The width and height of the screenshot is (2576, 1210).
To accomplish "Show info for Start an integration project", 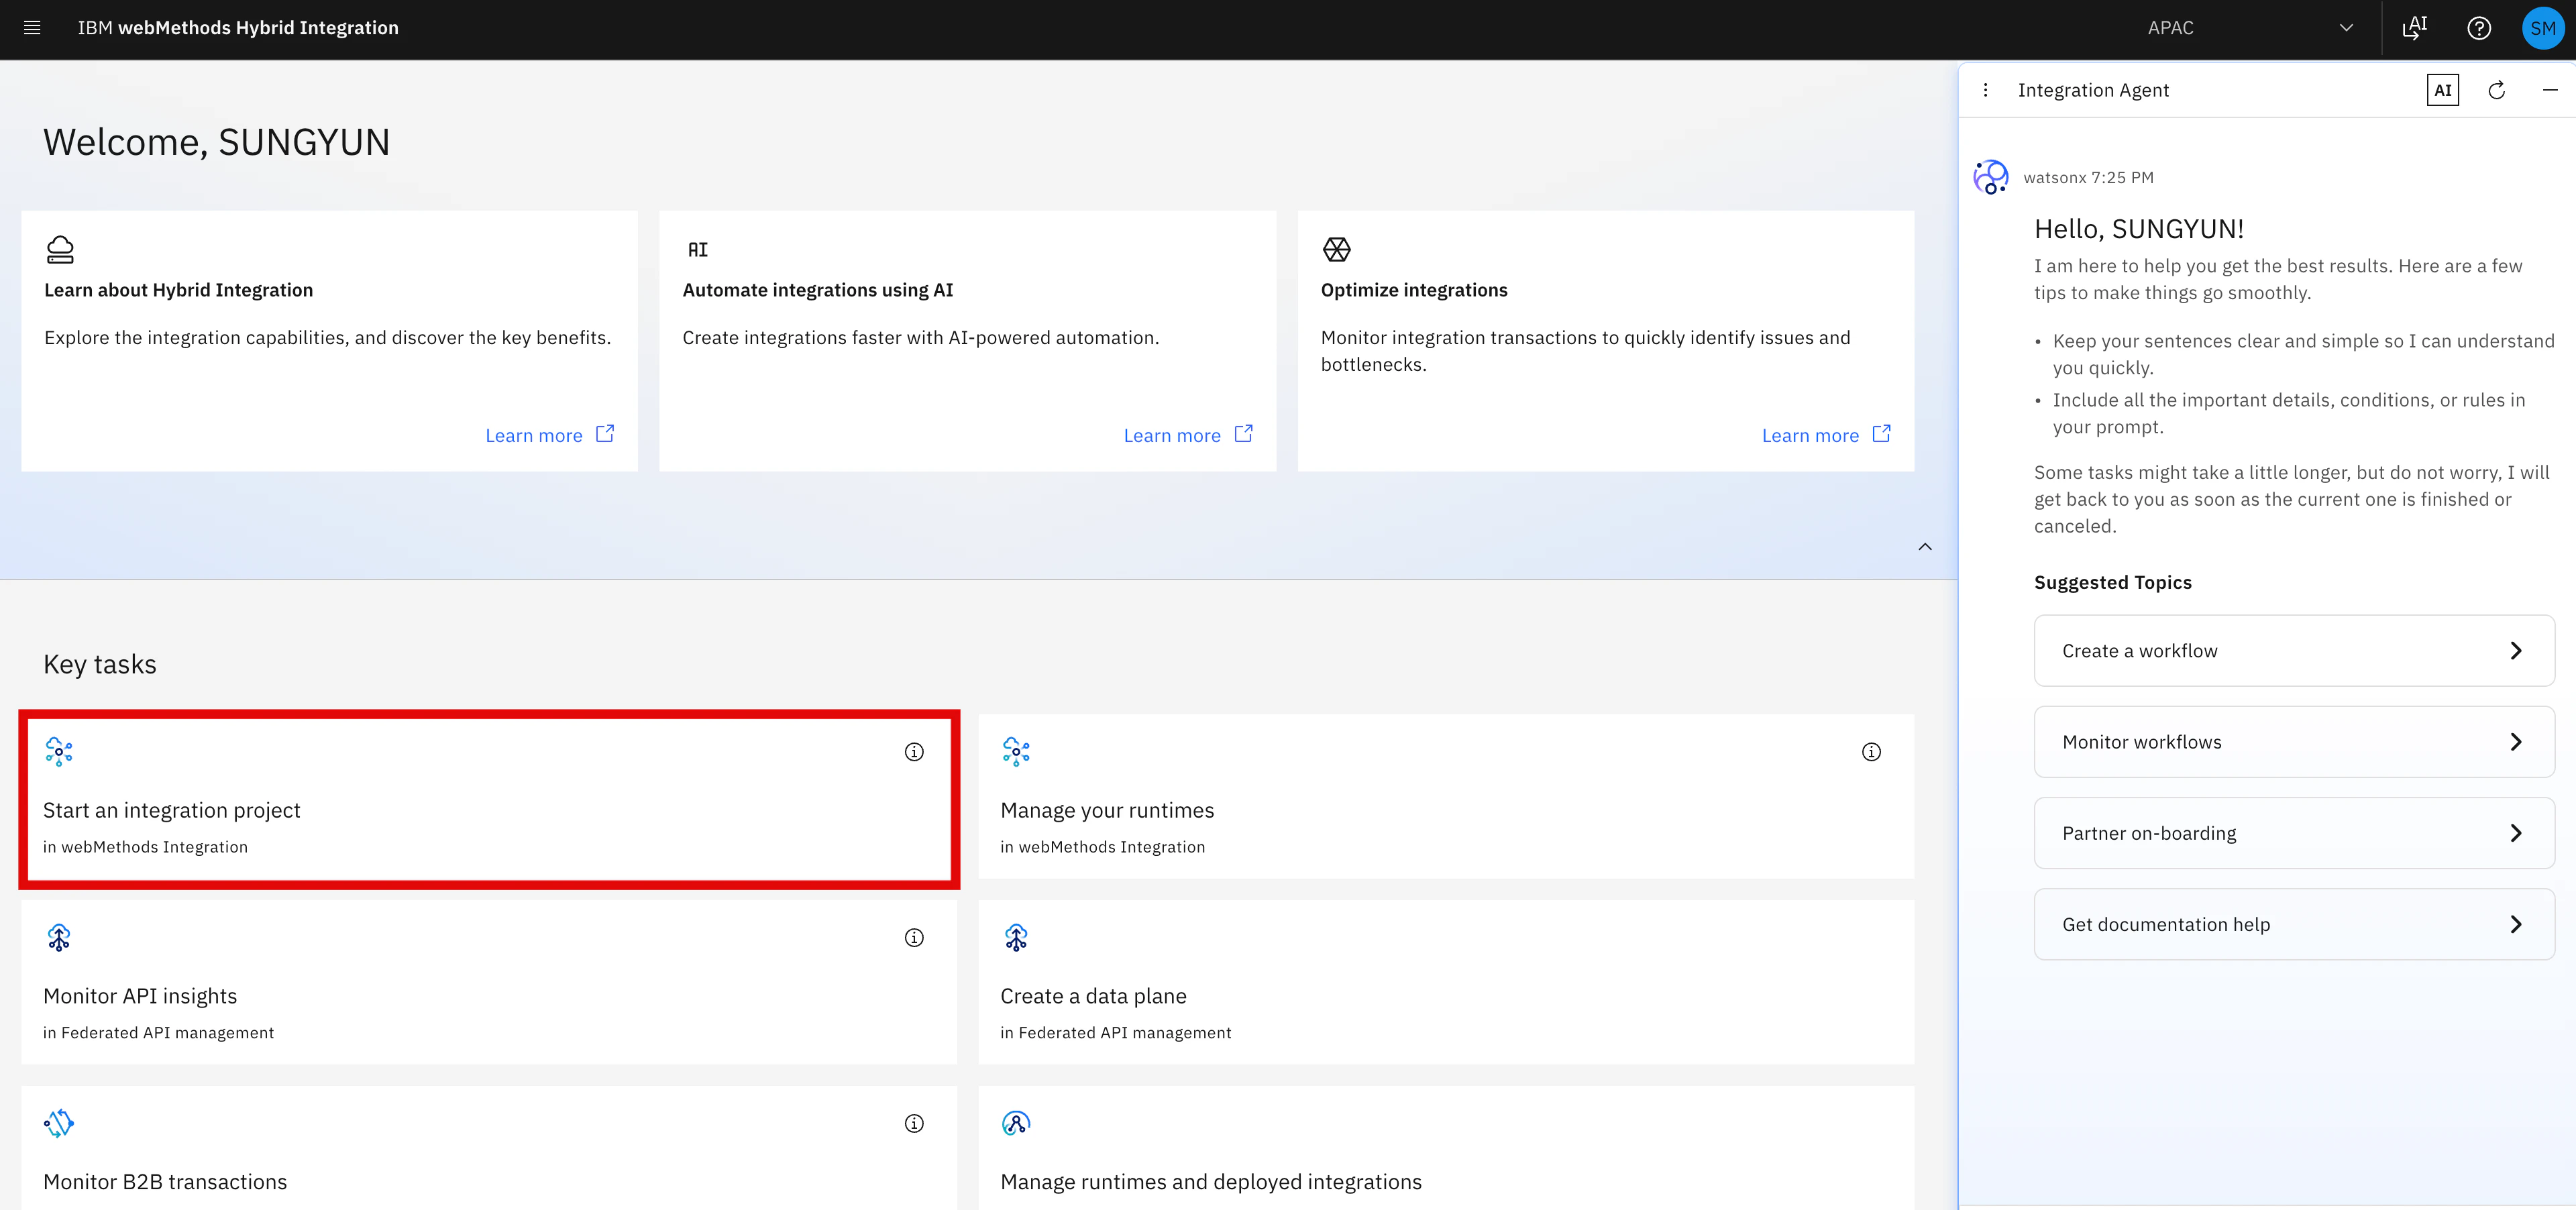I will [914, 752].
